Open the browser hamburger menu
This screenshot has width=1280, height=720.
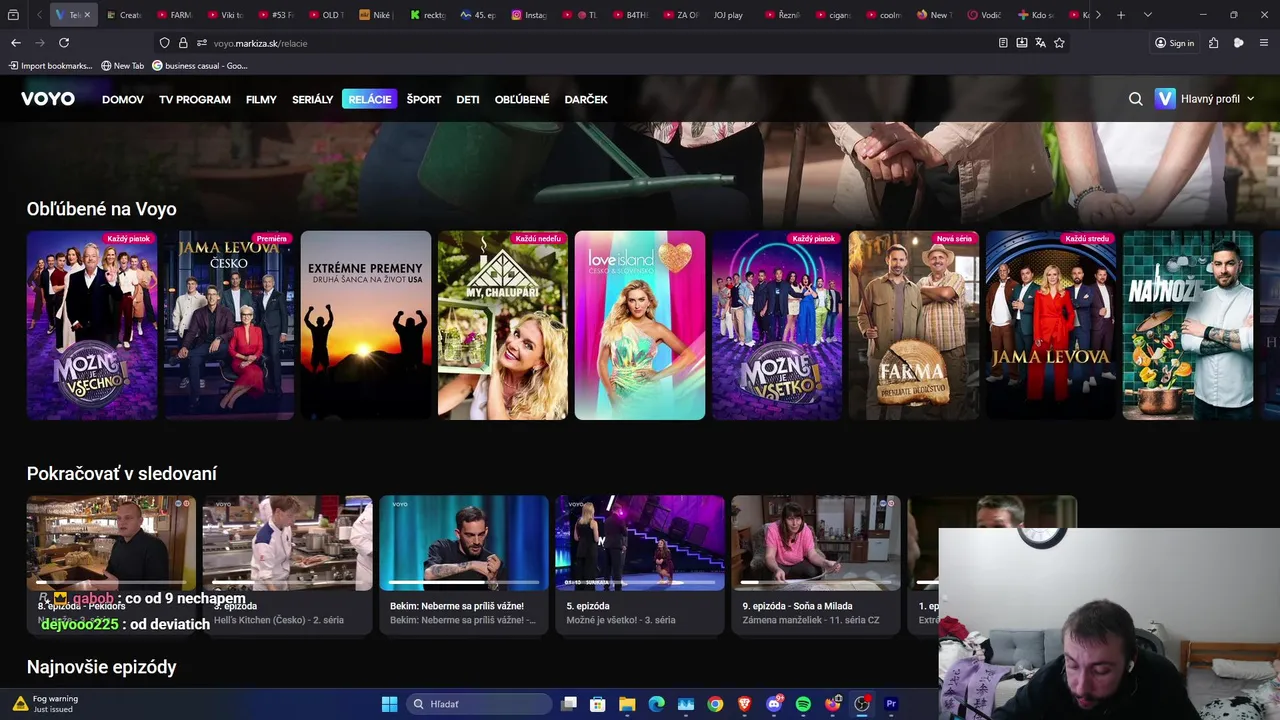(x=1265, y=43)
